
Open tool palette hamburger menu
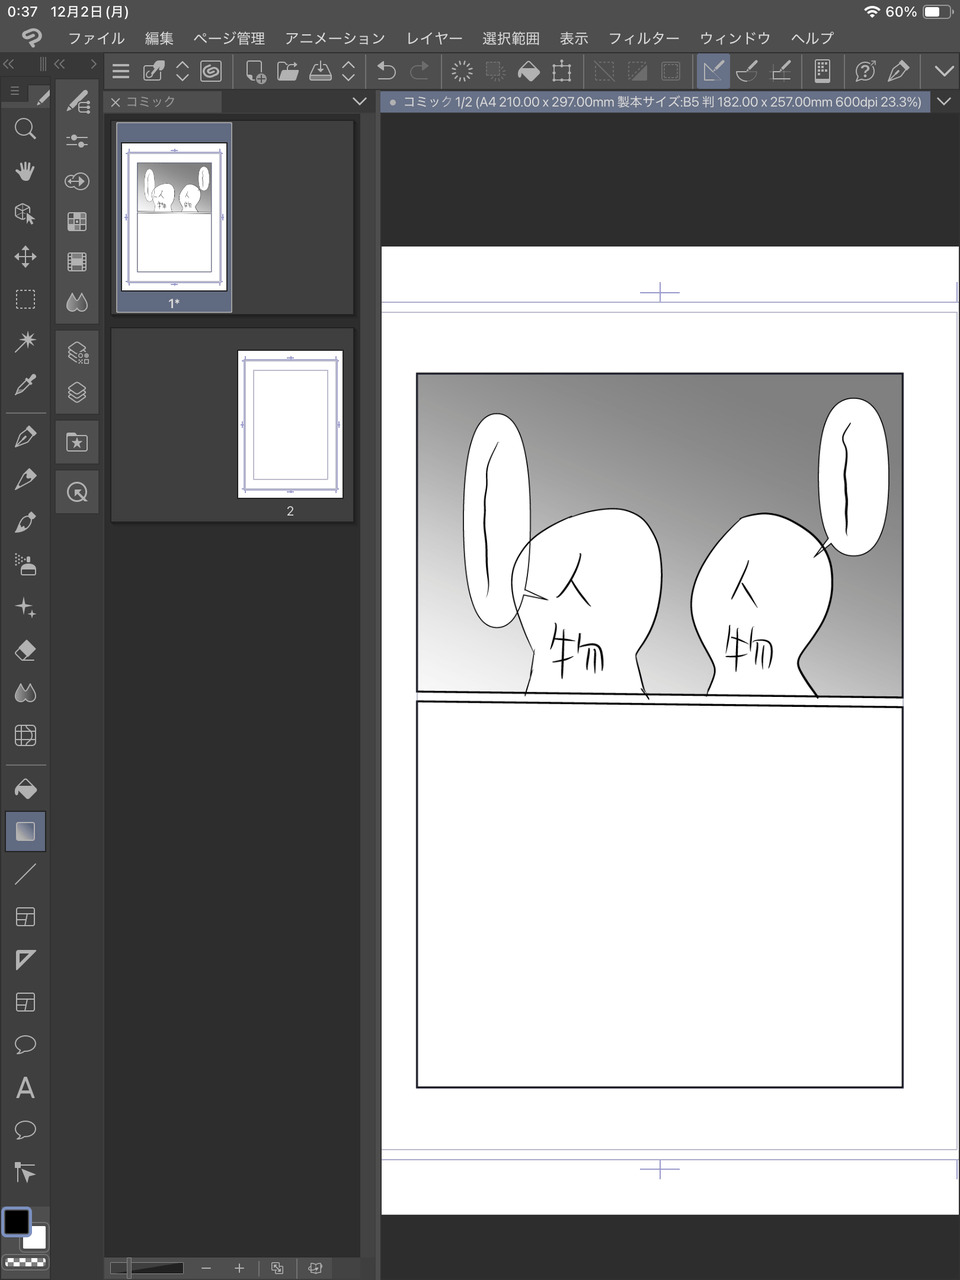tap(14, 91)
